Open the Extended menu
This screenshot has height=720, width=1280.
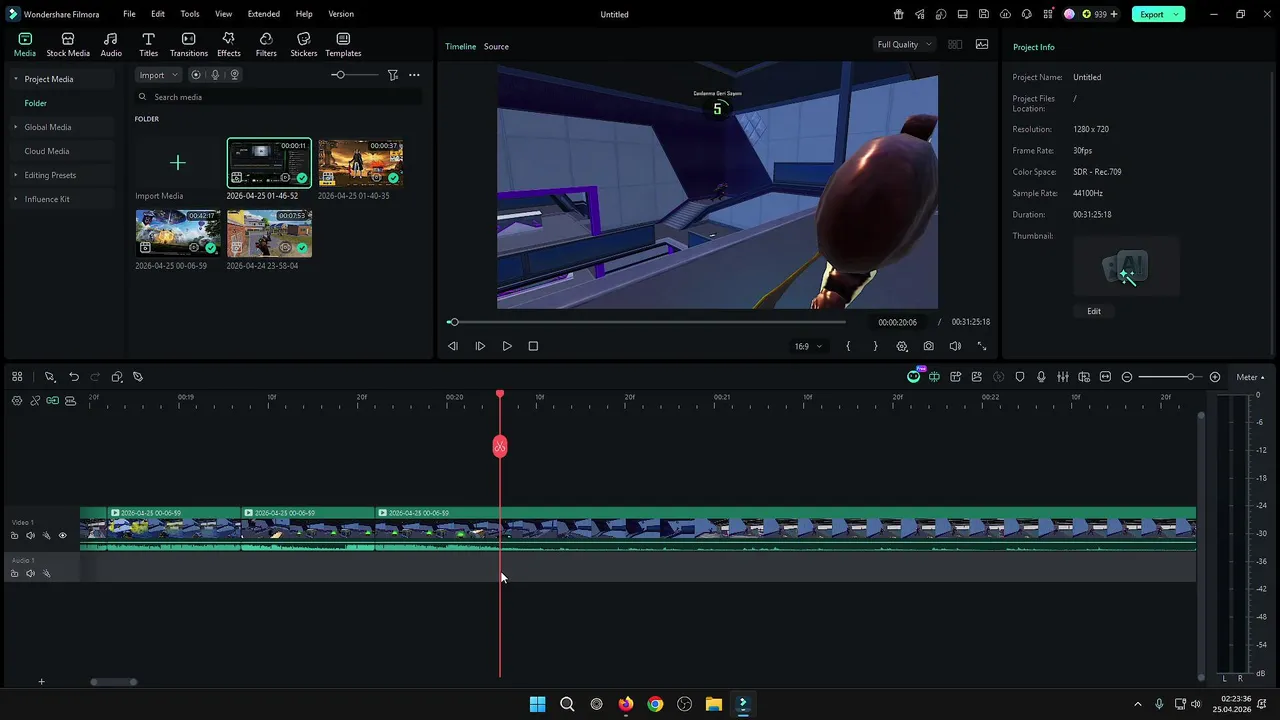(264, 14)
